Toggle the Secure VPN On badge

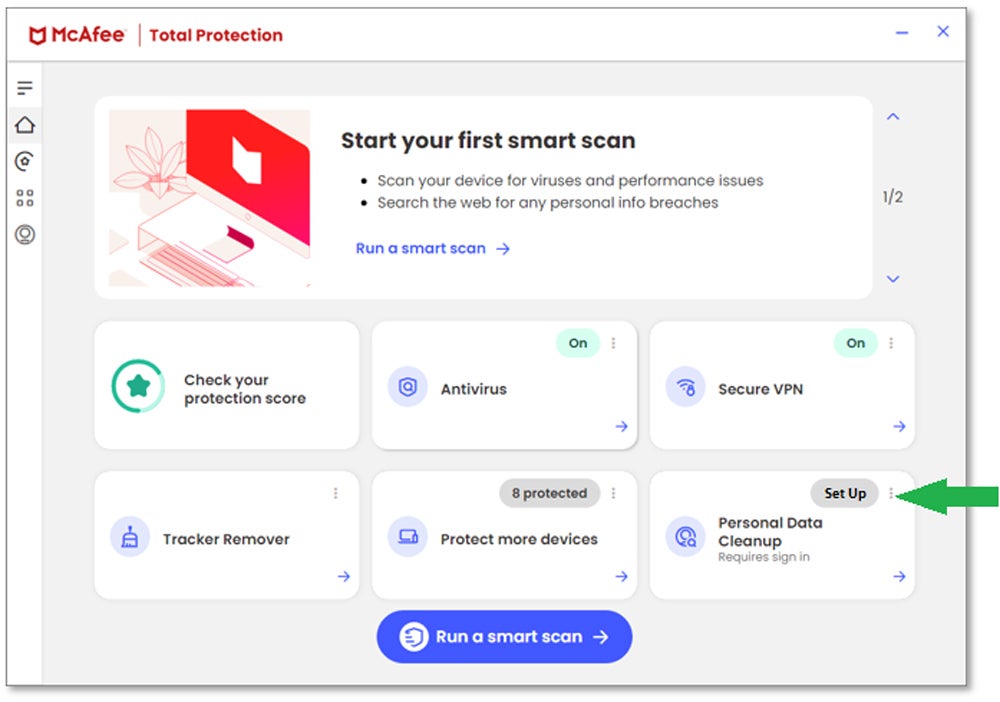click(855, 343)
